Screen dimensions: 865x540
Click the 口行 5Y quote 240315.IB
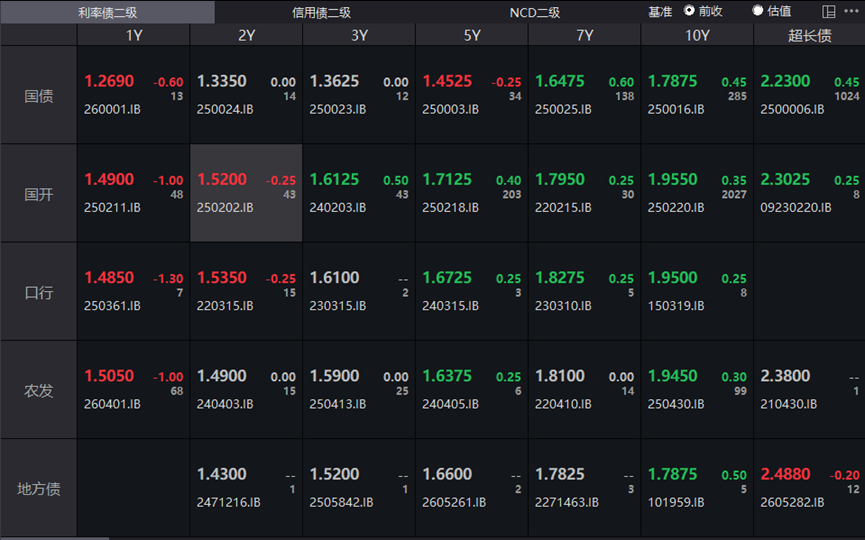pos(471,291)
